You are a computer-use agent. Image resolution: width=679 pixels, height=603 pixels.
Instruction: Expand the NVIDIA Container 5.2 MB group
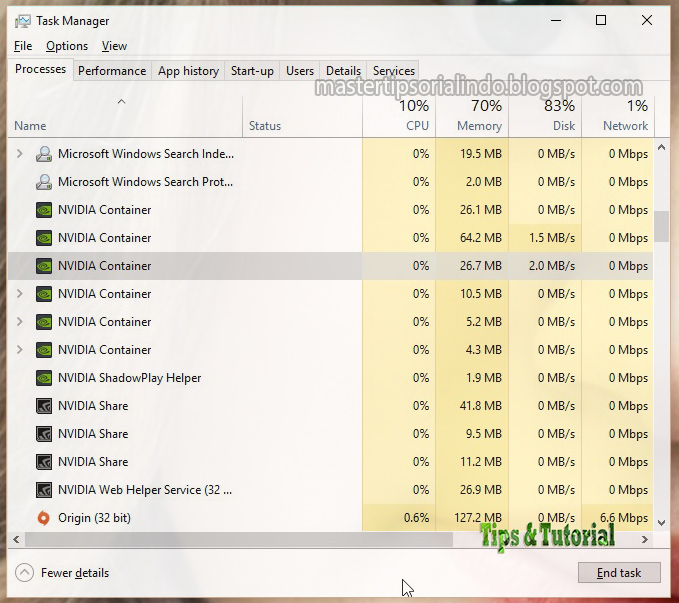[x=19, y=322]
